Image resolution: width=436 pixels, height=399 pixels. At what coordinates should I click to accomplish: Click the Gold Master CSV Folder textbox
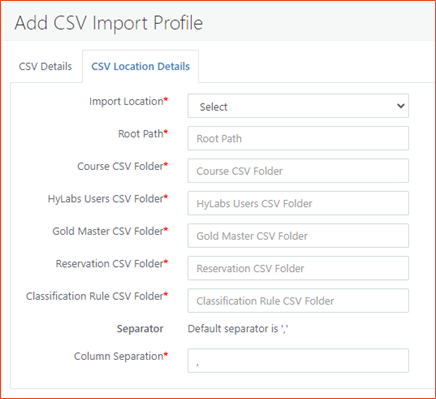(x=298, y=236)
